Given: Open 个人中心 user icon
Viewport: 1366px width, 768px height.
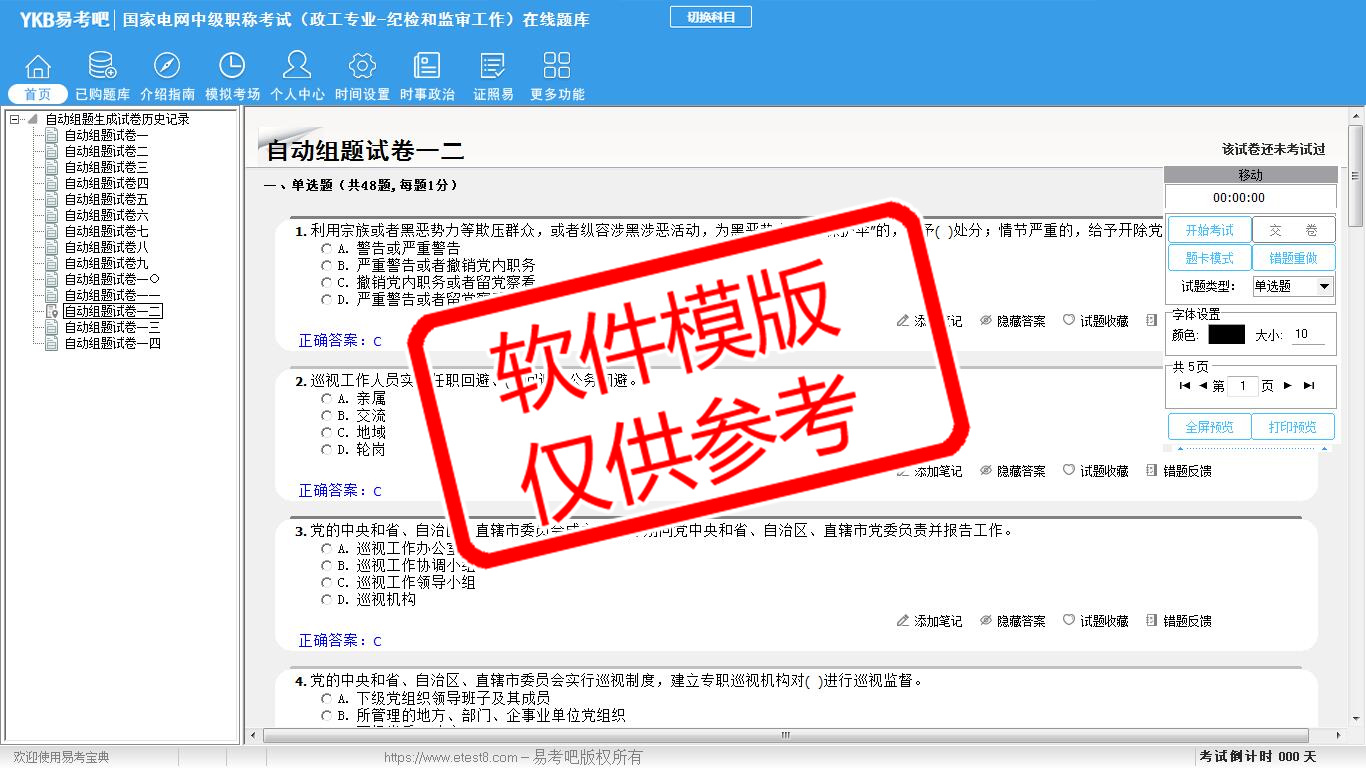Looking at the screenshot, I should point(297,67).
